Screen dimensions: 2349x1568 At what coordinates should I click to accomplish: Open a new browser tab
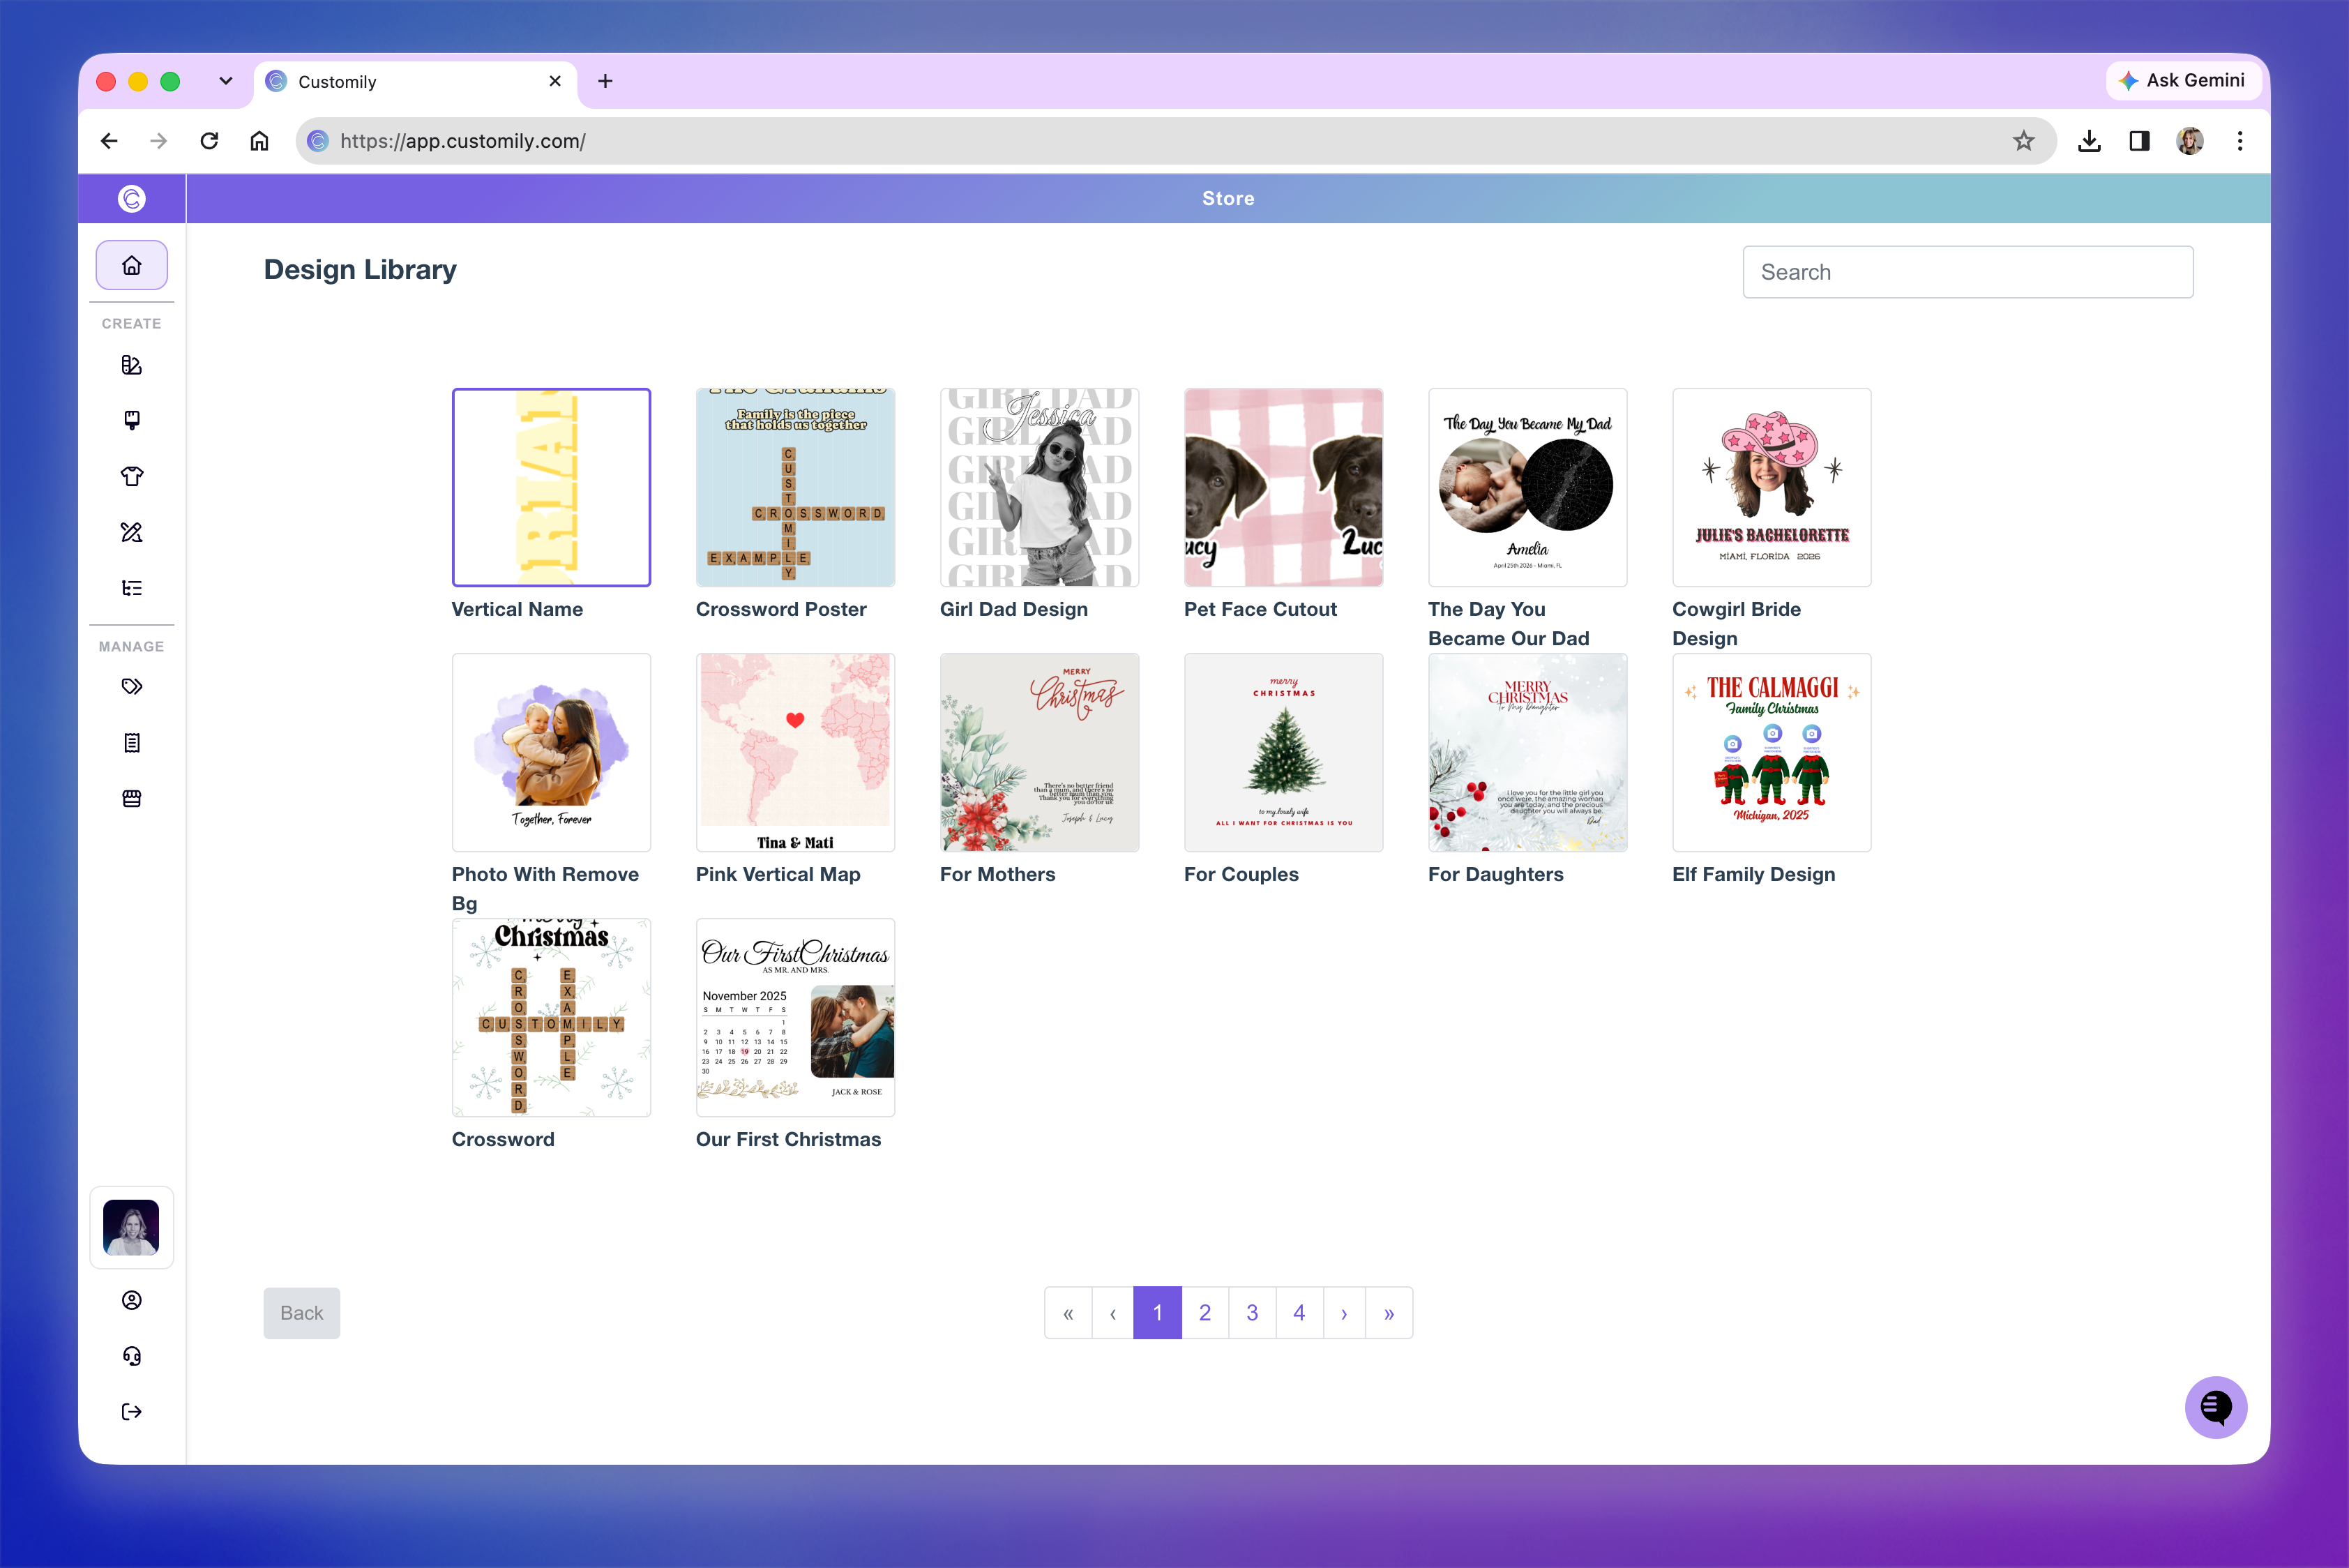click(x=605, y=81)
